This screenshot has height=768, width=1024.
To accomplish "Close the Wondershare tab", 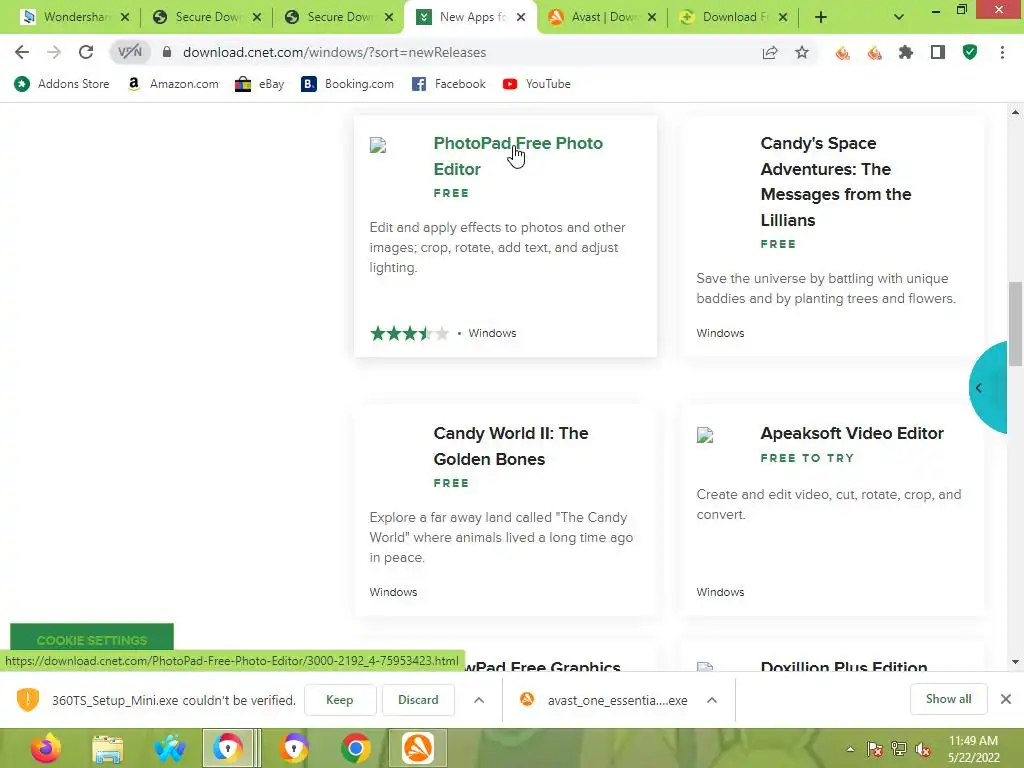I will point(125,18).
